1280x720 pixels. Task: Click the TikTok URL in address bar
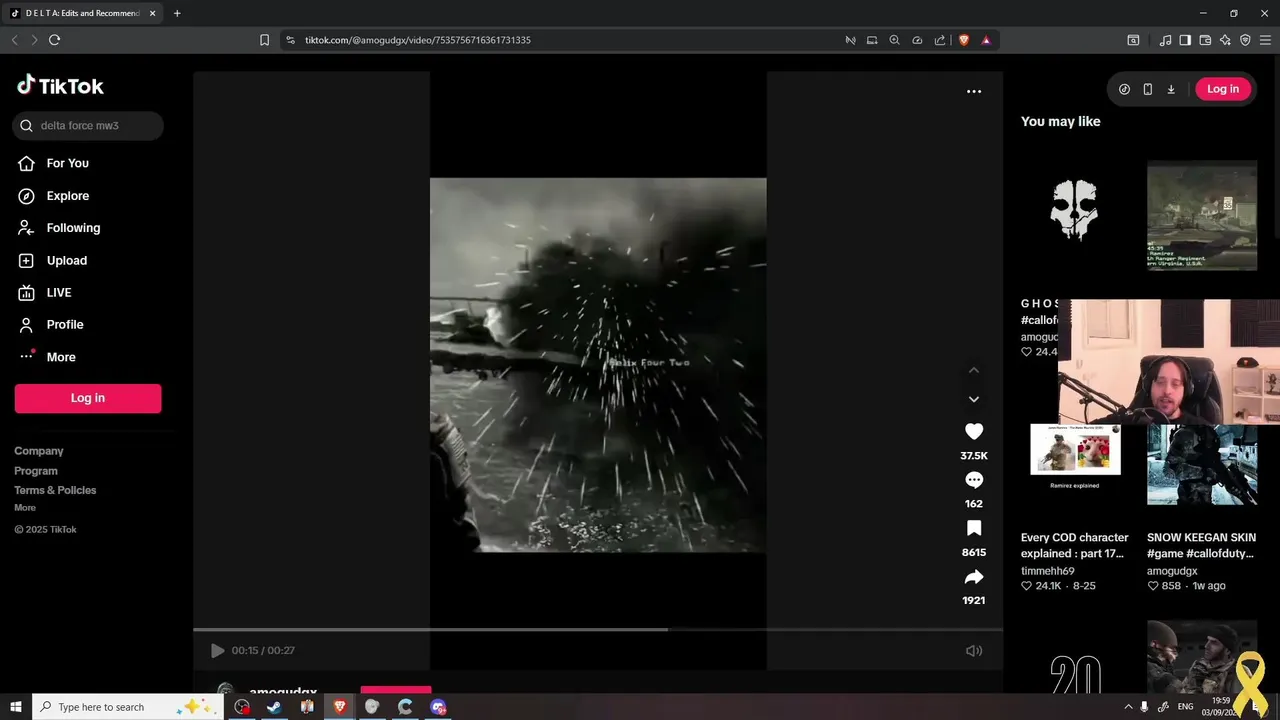[x=418, y=40]
